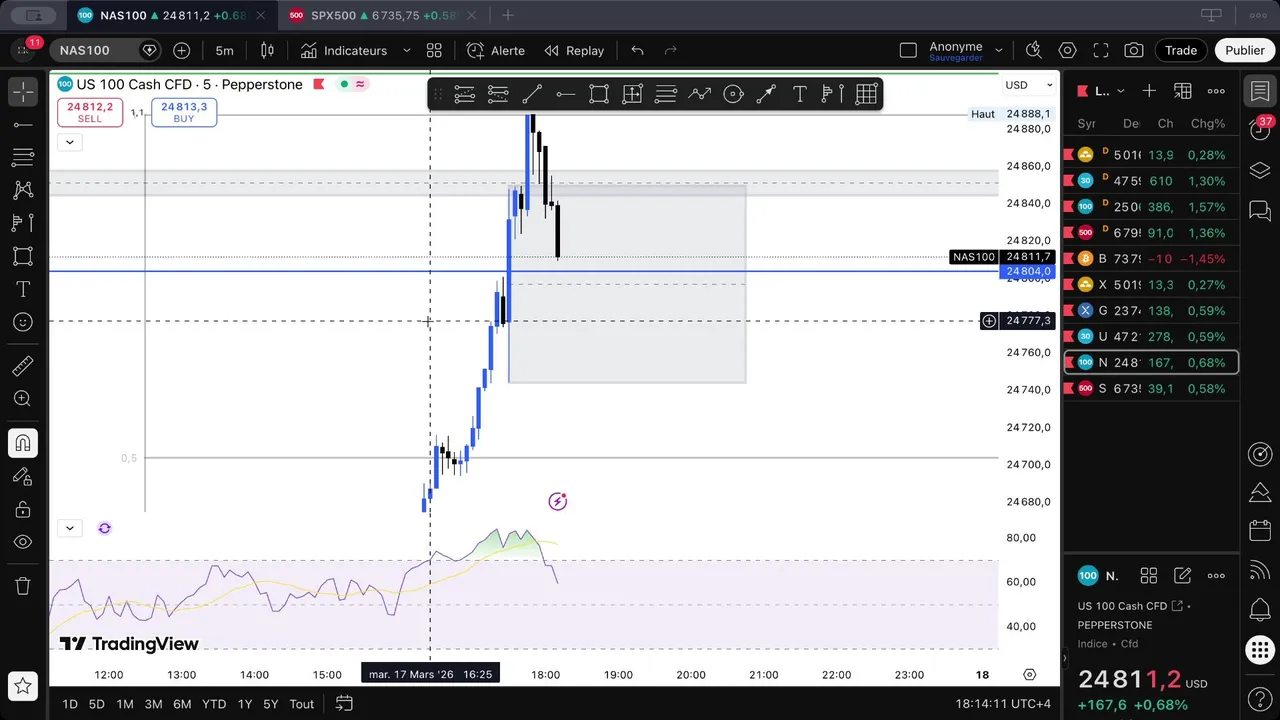Open alerts panel with 37 badge
The height and width of the screenshot is (720, 1280).
(1260, 130)
